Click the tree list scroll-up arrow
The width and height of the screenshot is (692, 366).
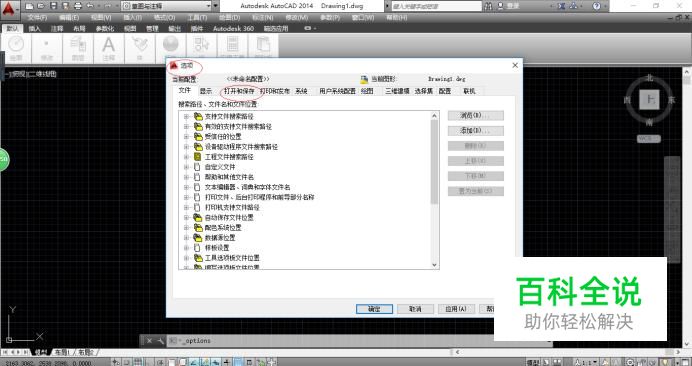point(434,116)
